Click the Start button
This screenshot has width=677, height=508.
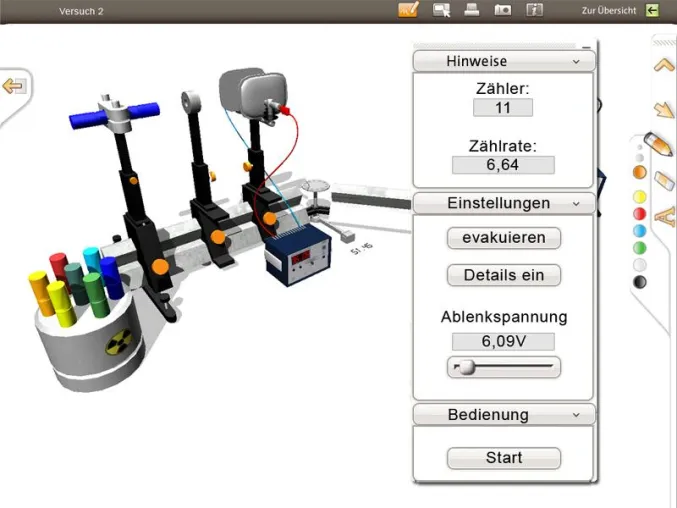(504, 458)
